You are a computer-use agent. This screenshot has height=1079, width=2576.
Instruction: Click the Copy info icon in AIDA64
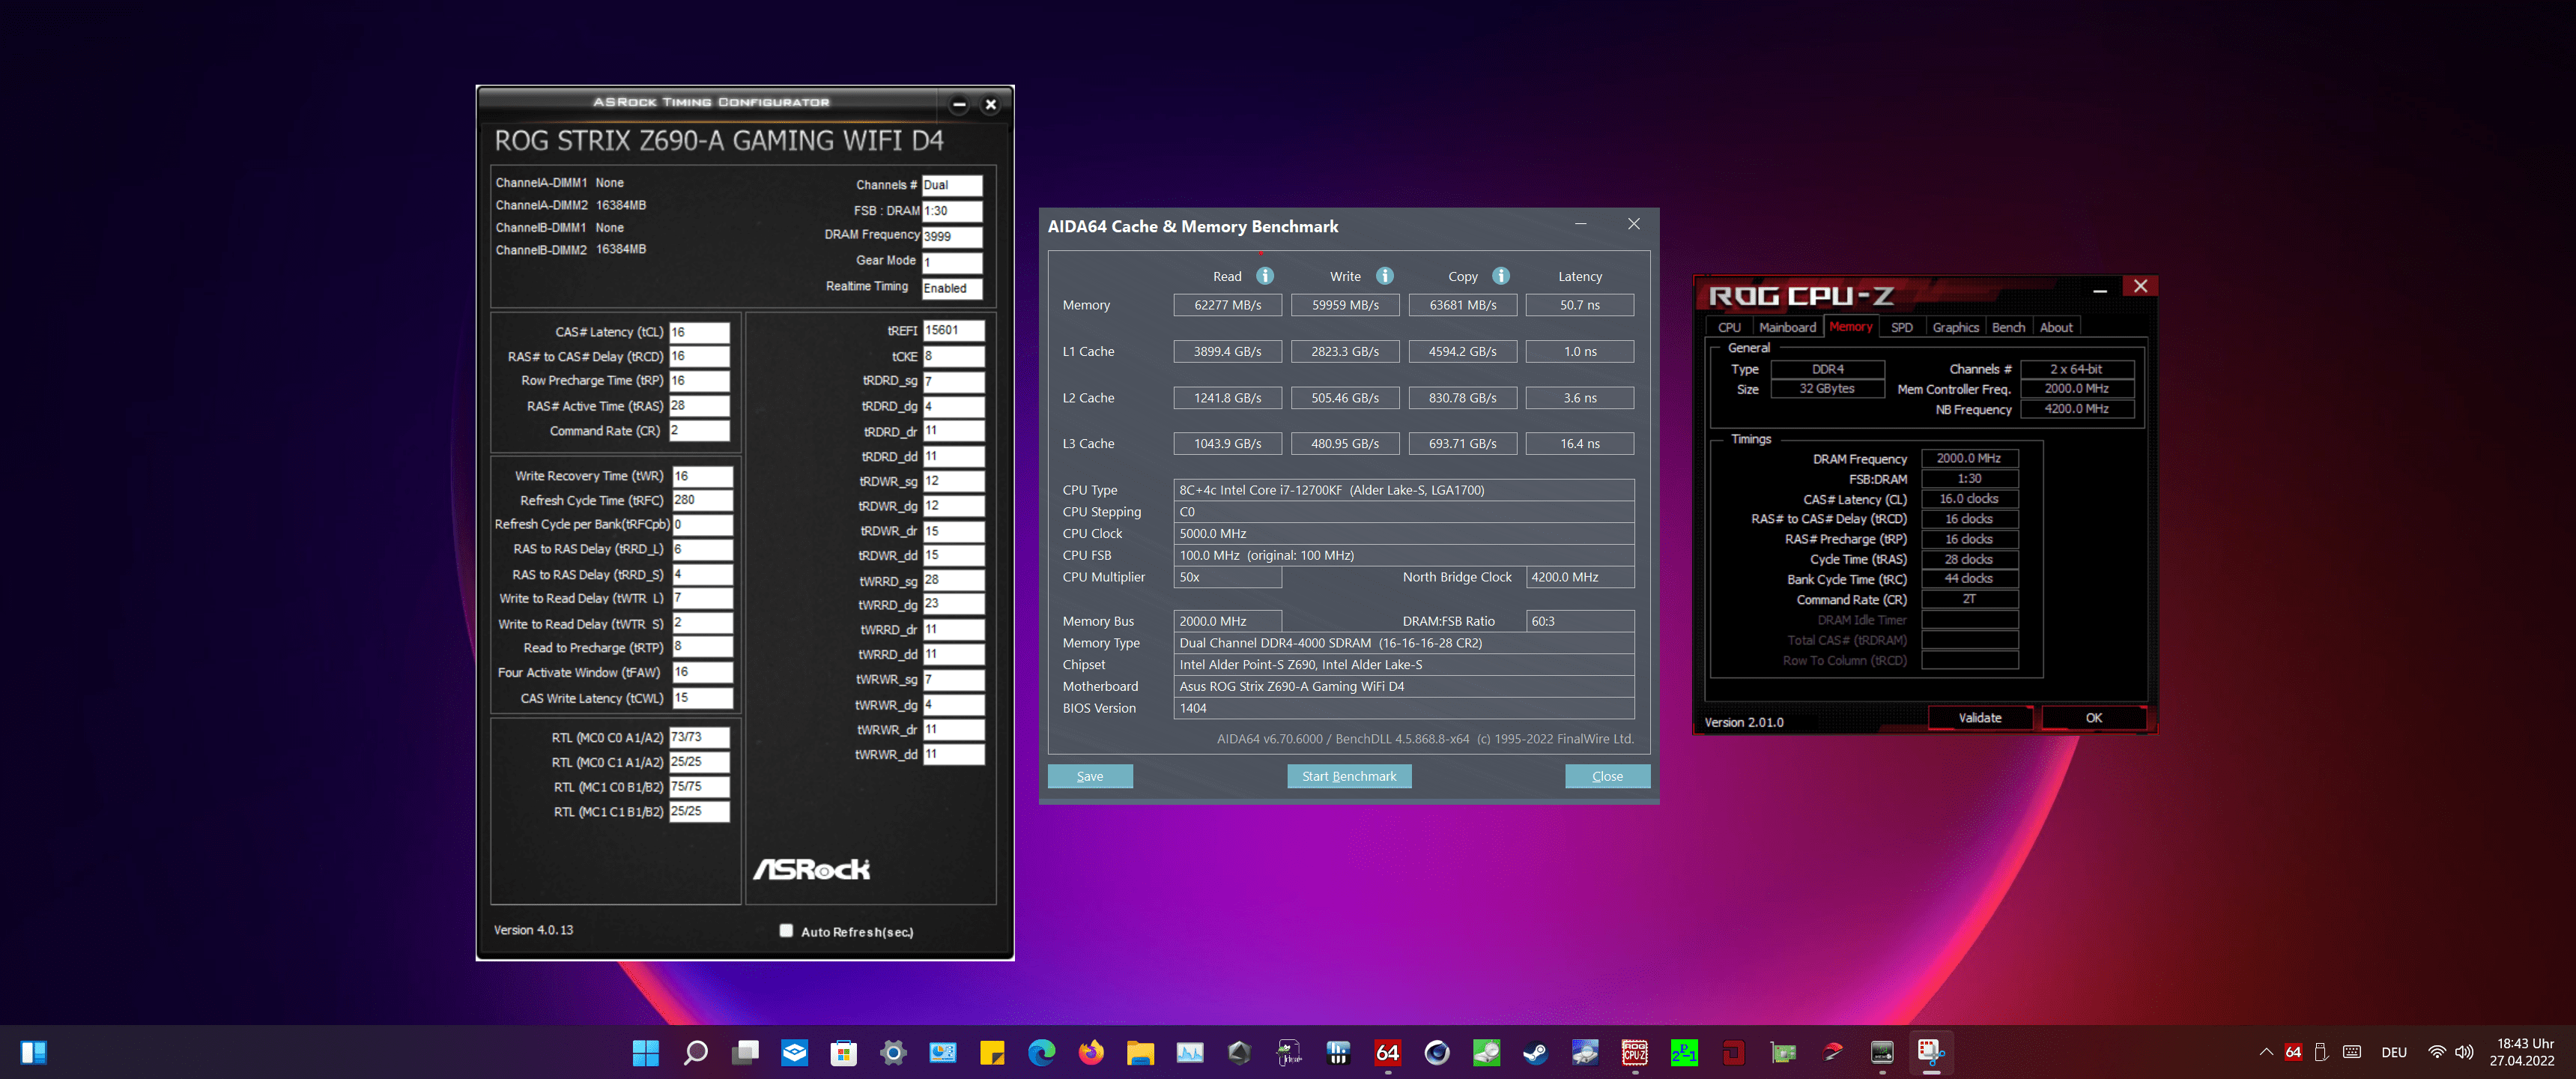[x=1501, y=276]
